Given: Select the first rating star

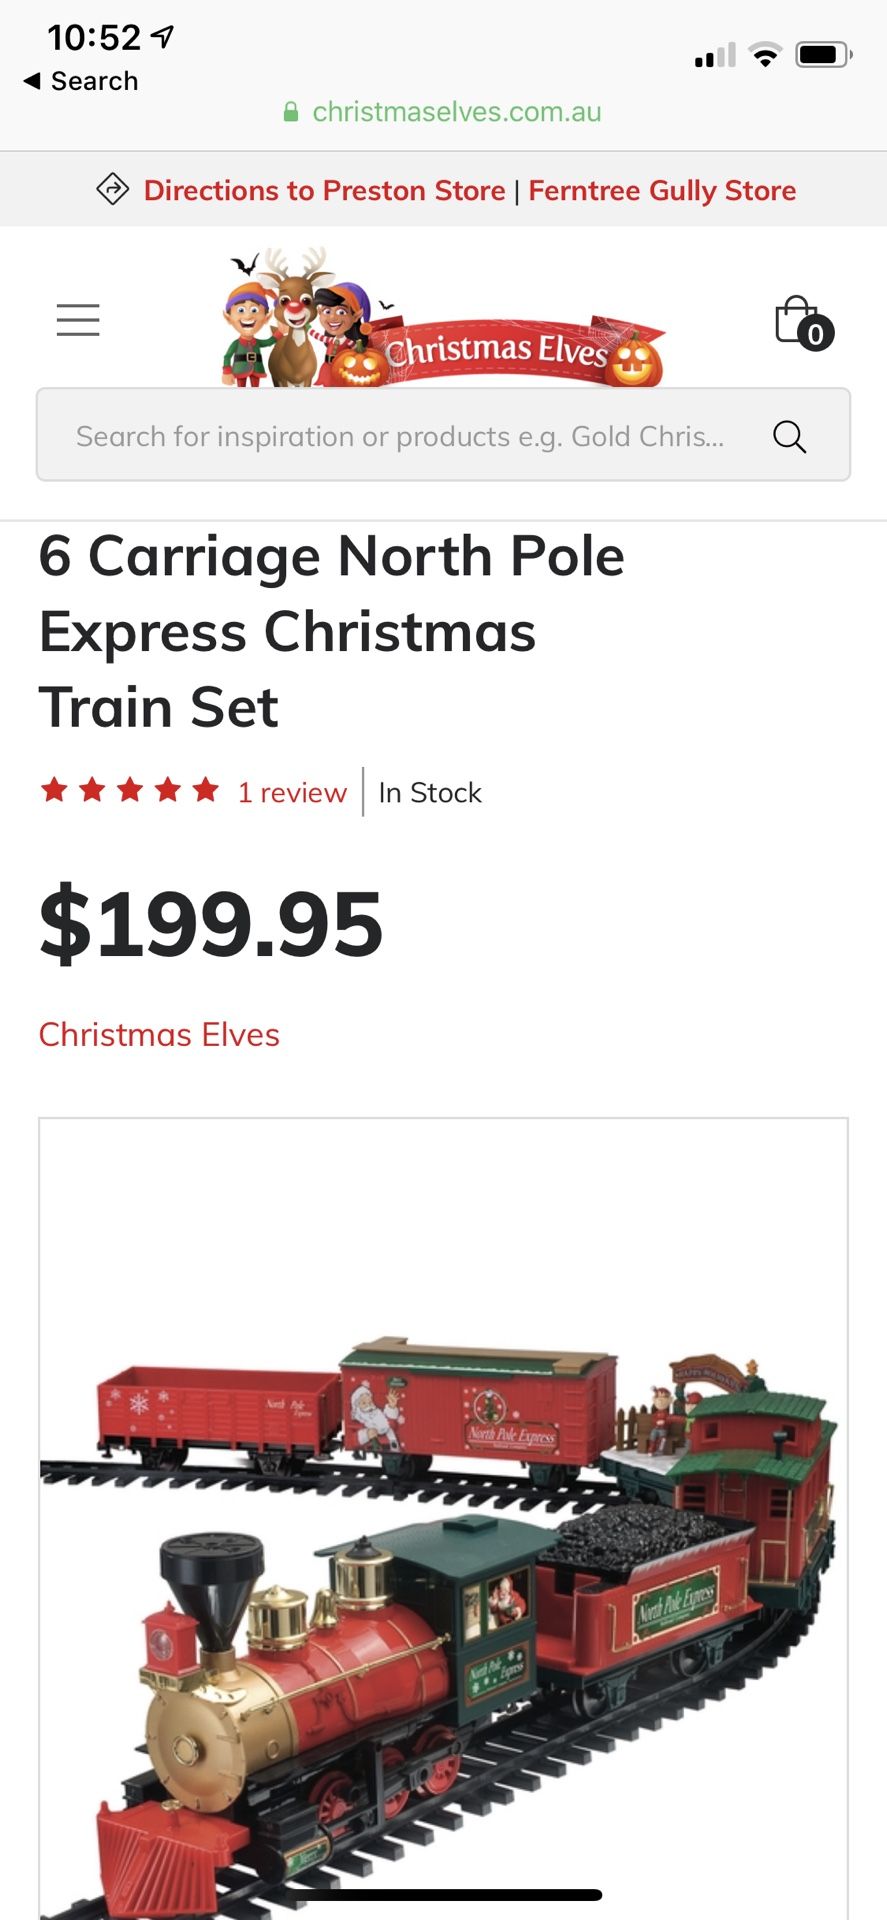Looking at the screenshot, I should (55, 789).
